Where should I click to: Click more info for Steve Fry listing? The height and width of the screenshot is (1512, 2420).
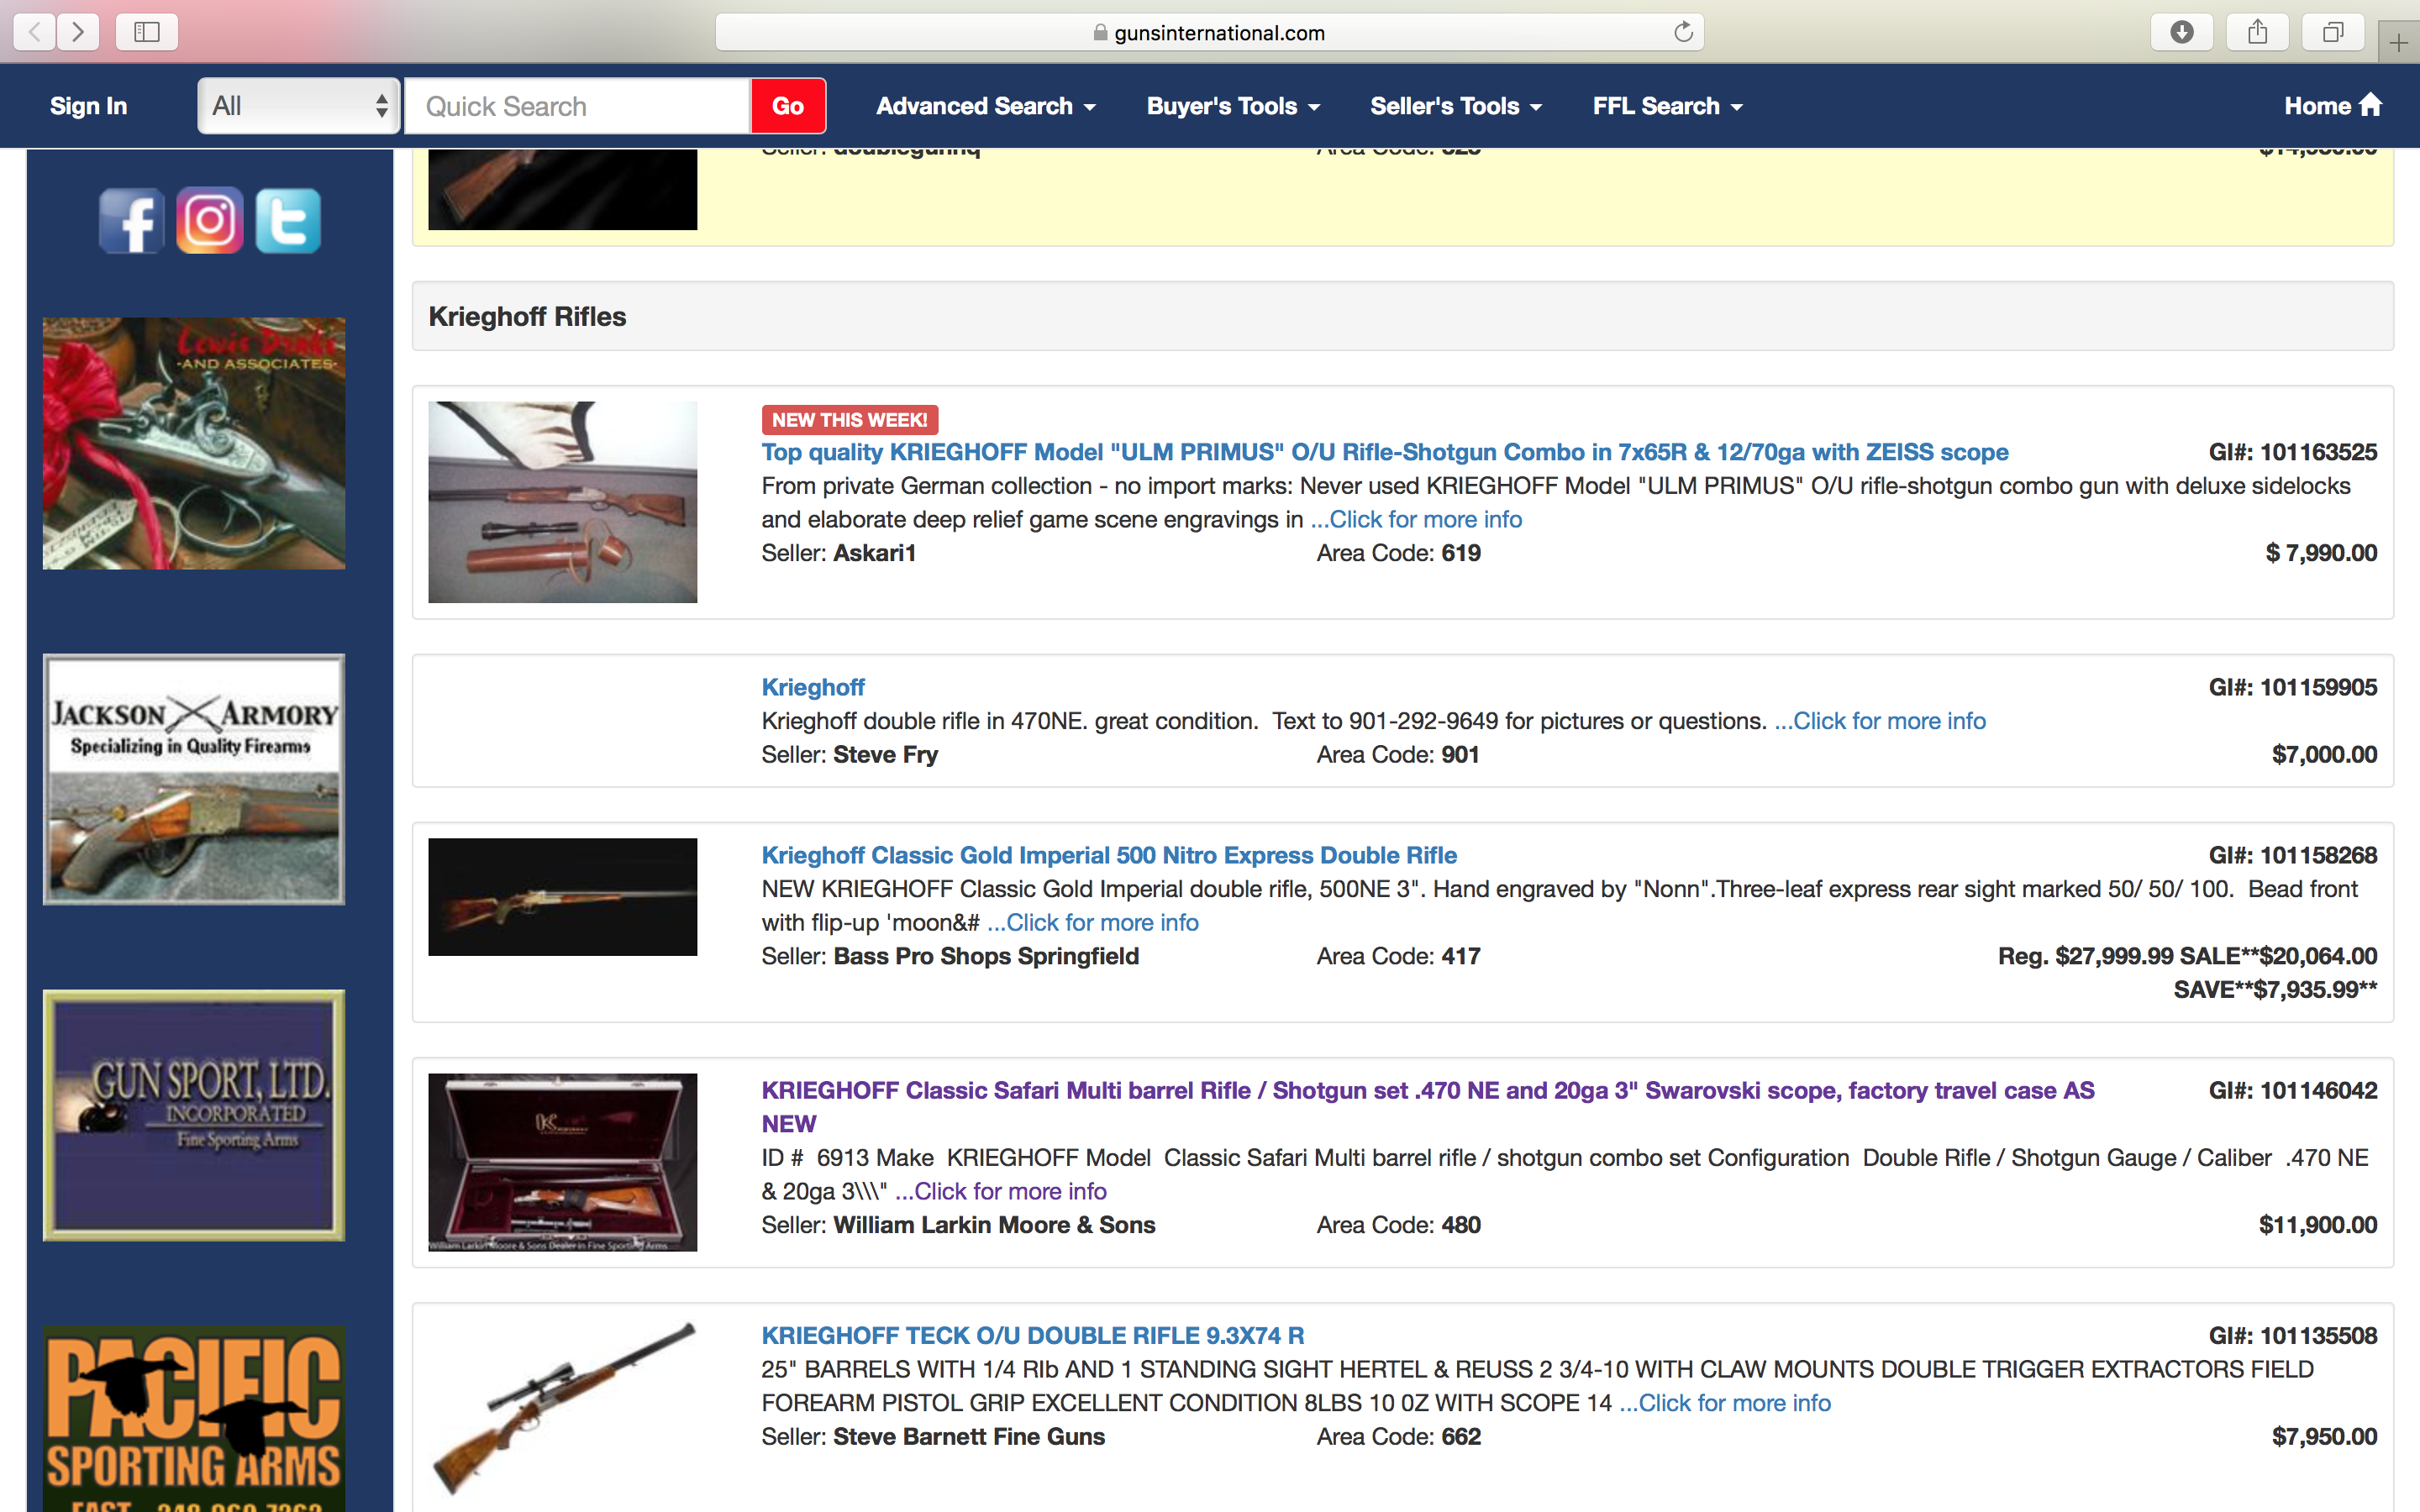coord(1880,721)
